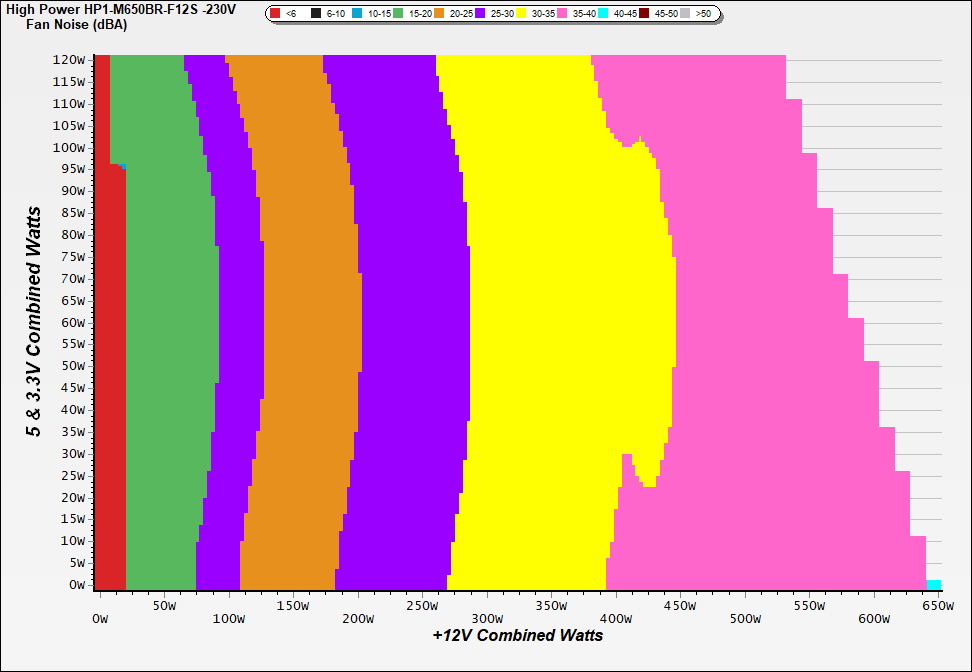Select the orange 20-25 legend swatch
The image size is (972, 672).
tap(439, 14)
